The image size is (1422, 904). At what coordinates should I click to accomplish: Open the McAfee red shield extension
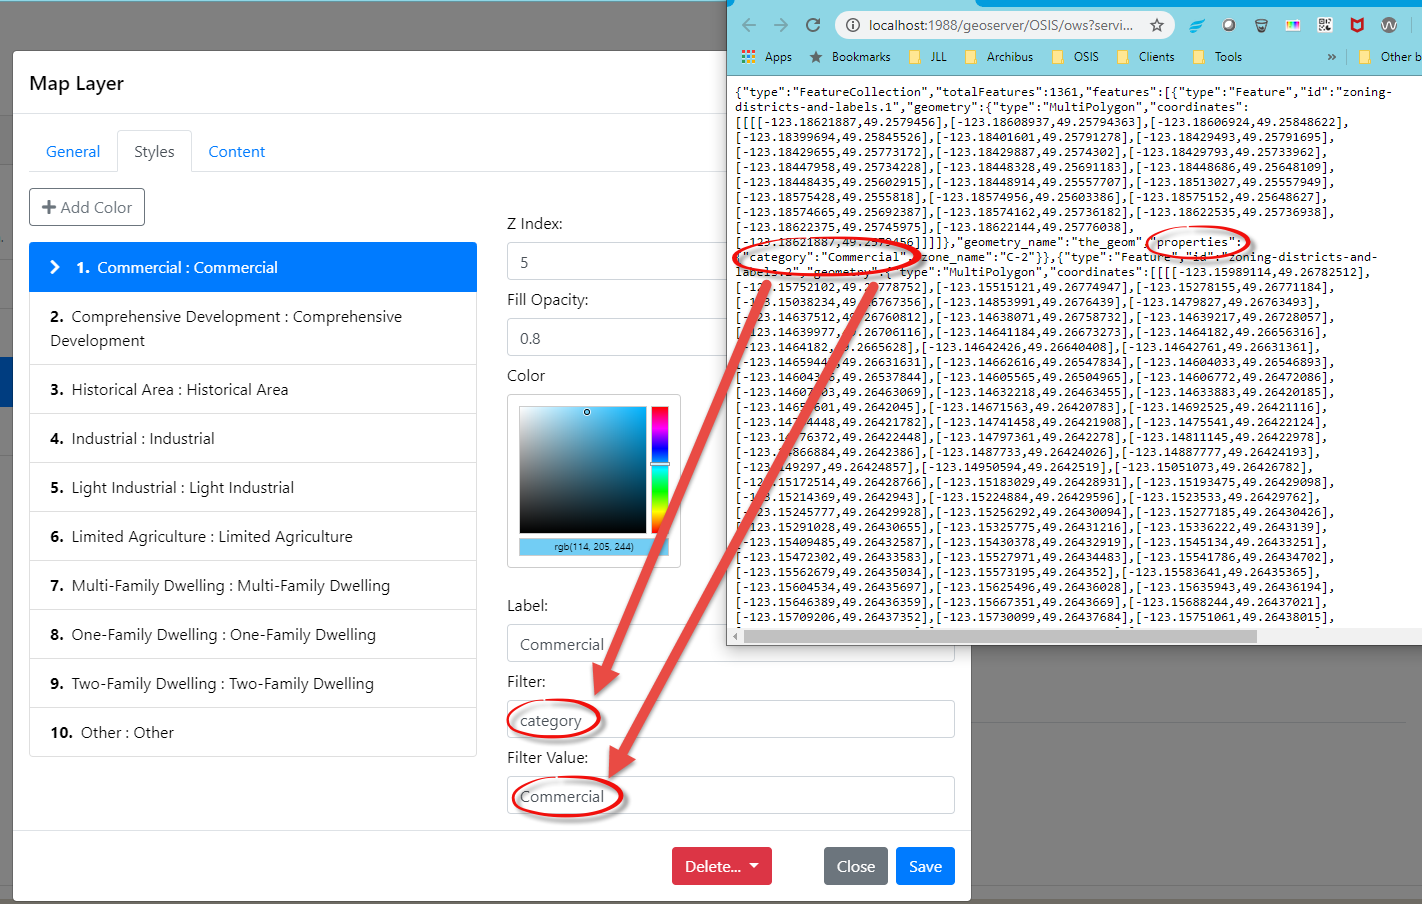tap(1357, 25)
